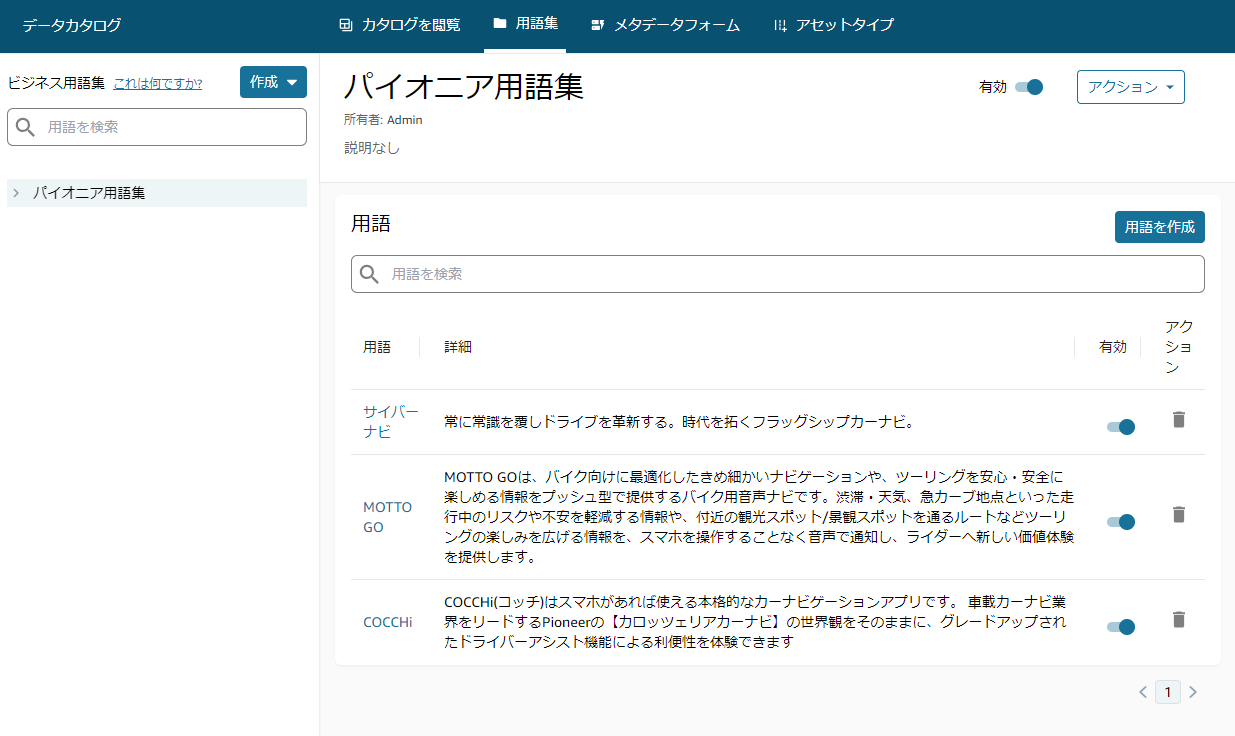
Task: Disable the MOTTO GO term switch
Action: click(1121, 522)
